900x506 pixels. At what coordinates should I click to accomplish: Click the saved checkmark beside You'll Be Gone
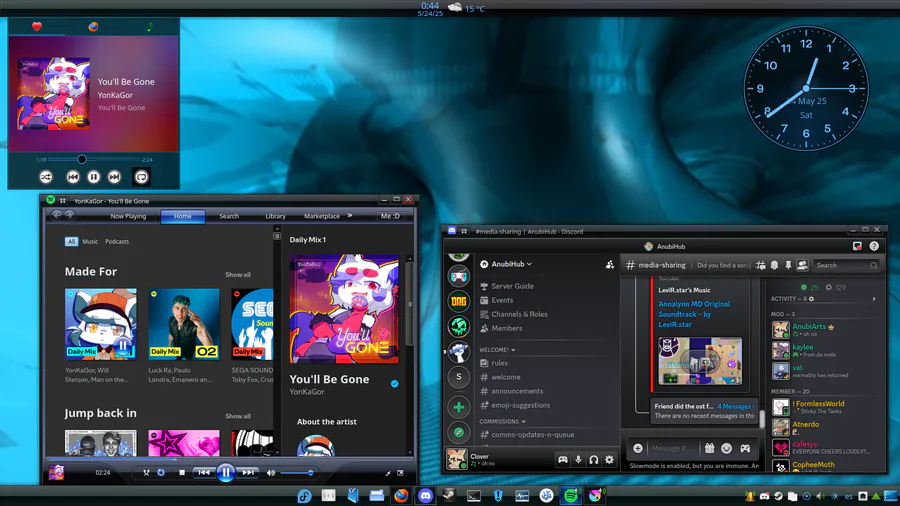395,384
